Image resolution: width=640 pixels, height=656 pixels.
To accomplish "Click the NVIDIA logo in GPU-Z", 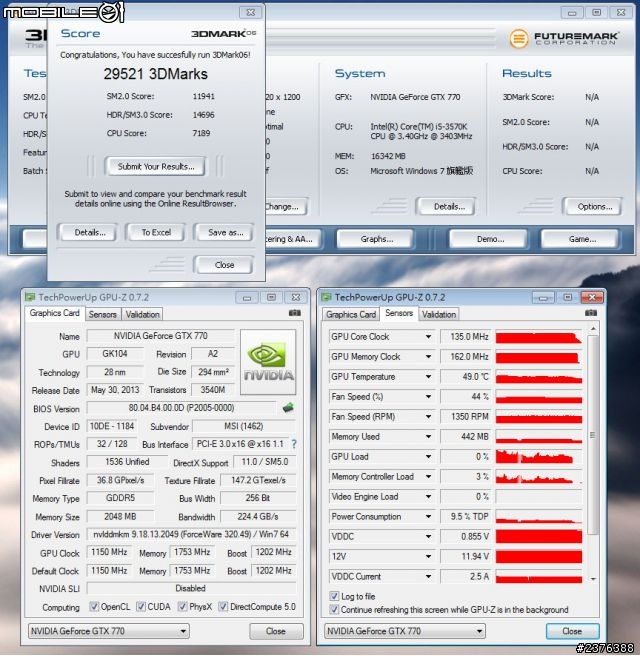I will point(268,362).
